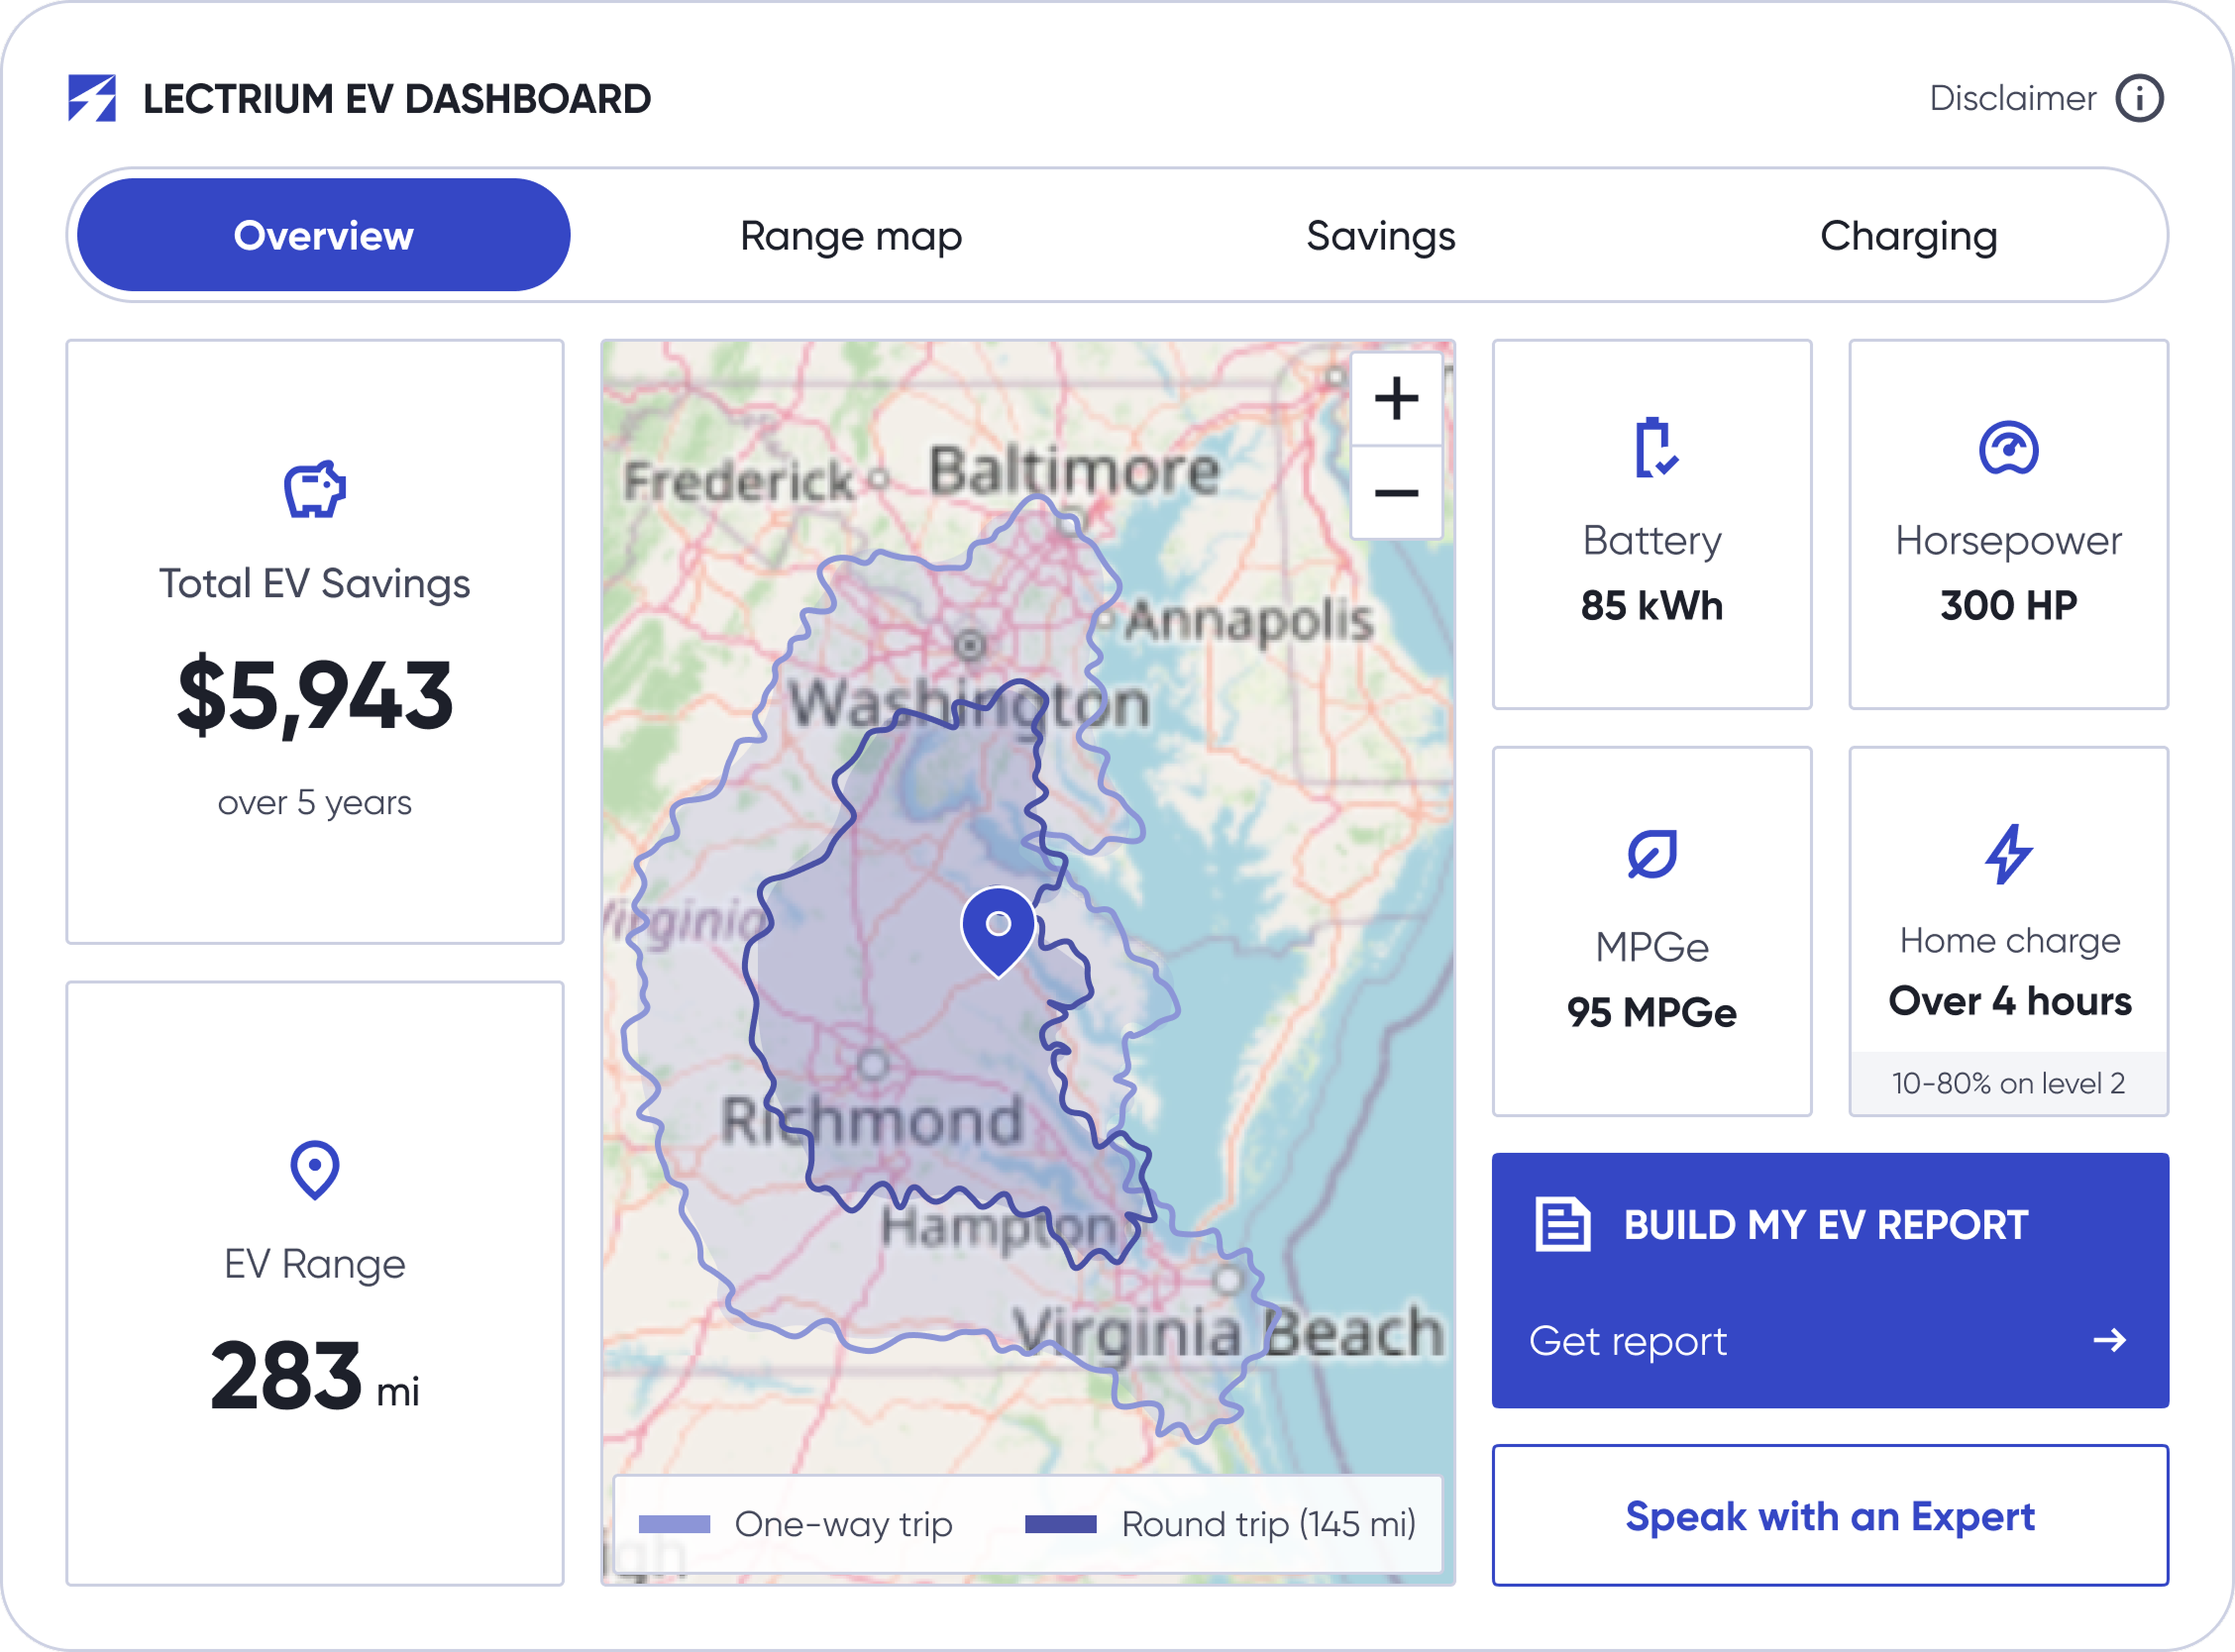Switch to the Range map tab
Viewport: 2235px width, 1652px height.
click(851, 236)
